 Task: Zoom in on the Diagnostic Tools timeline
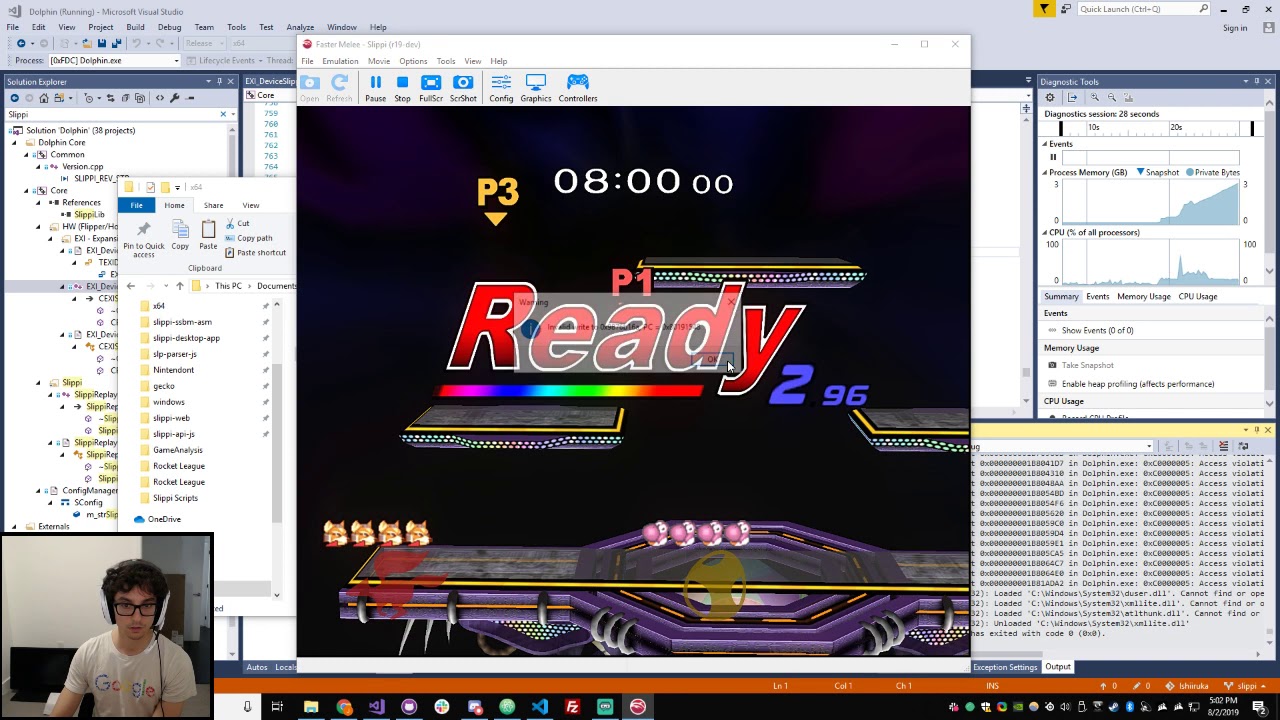click(x=1095, y=98)
